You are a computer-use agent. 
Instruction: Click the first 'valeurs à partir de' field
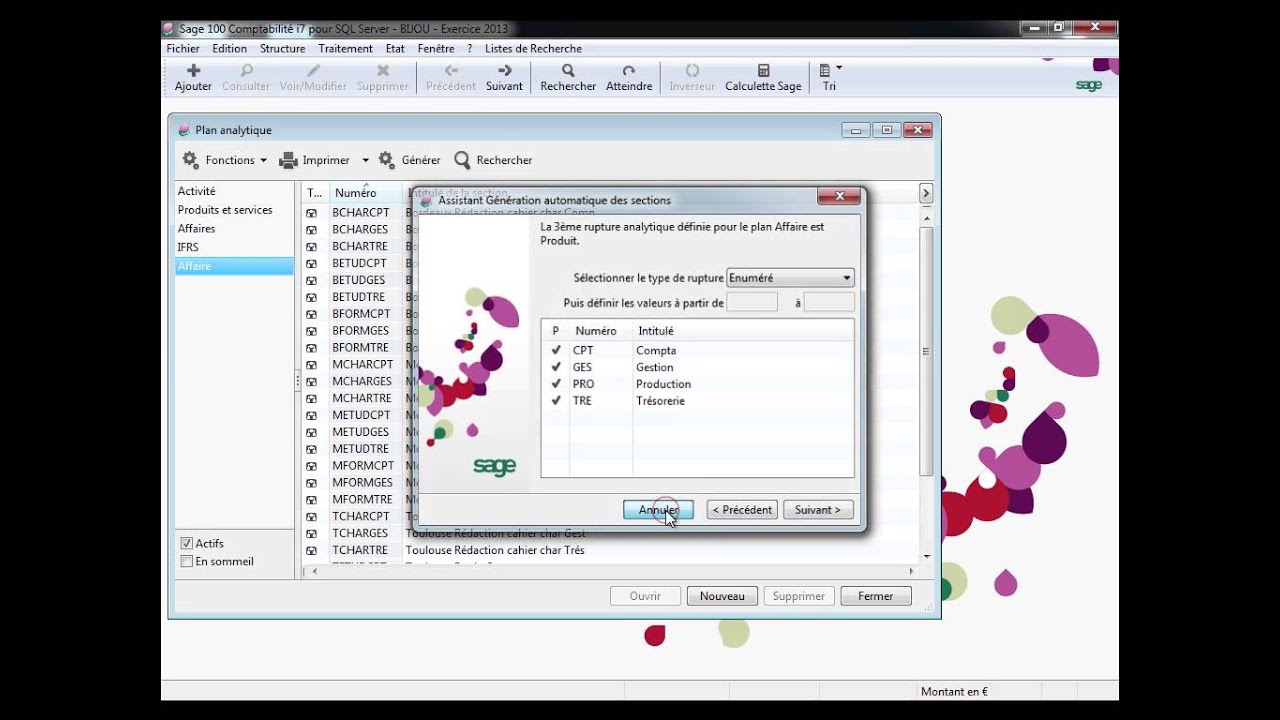[x=752, y=302]
